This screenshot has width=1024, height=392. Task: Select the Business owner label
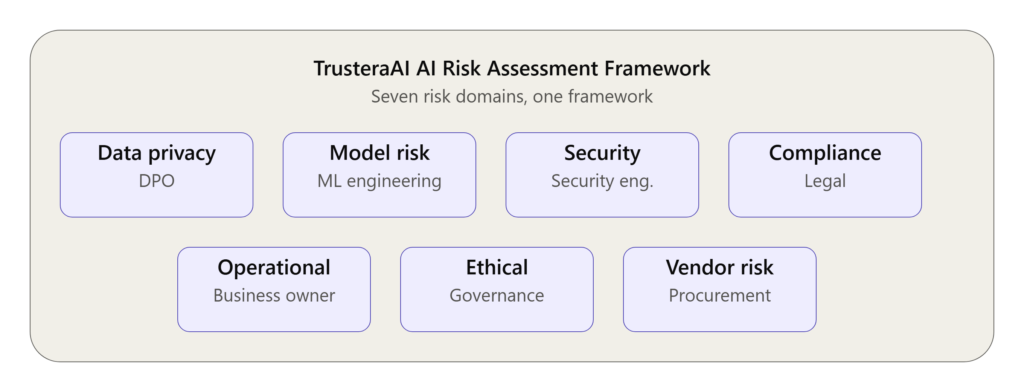274,295
